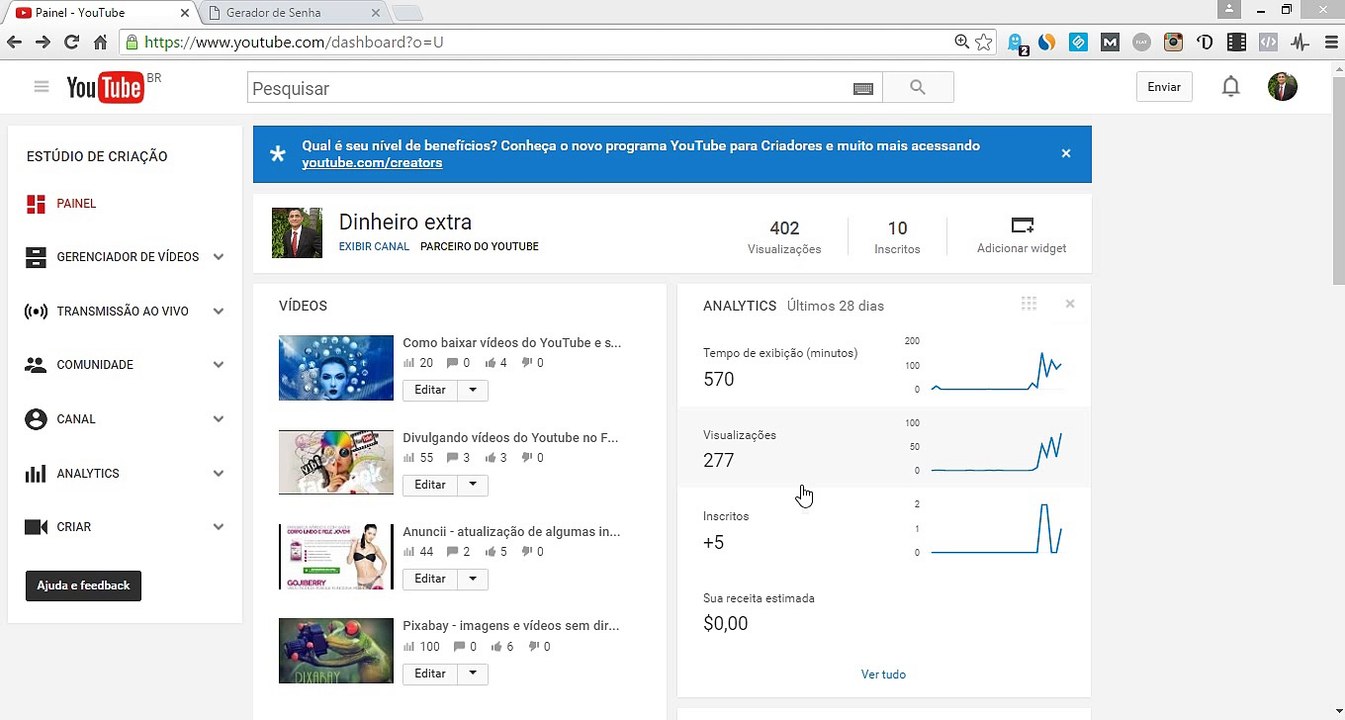Open Editar dropdown arrow for Pixabay video
The width and height of the screenshot is (1345, 720).
point(473,674)
